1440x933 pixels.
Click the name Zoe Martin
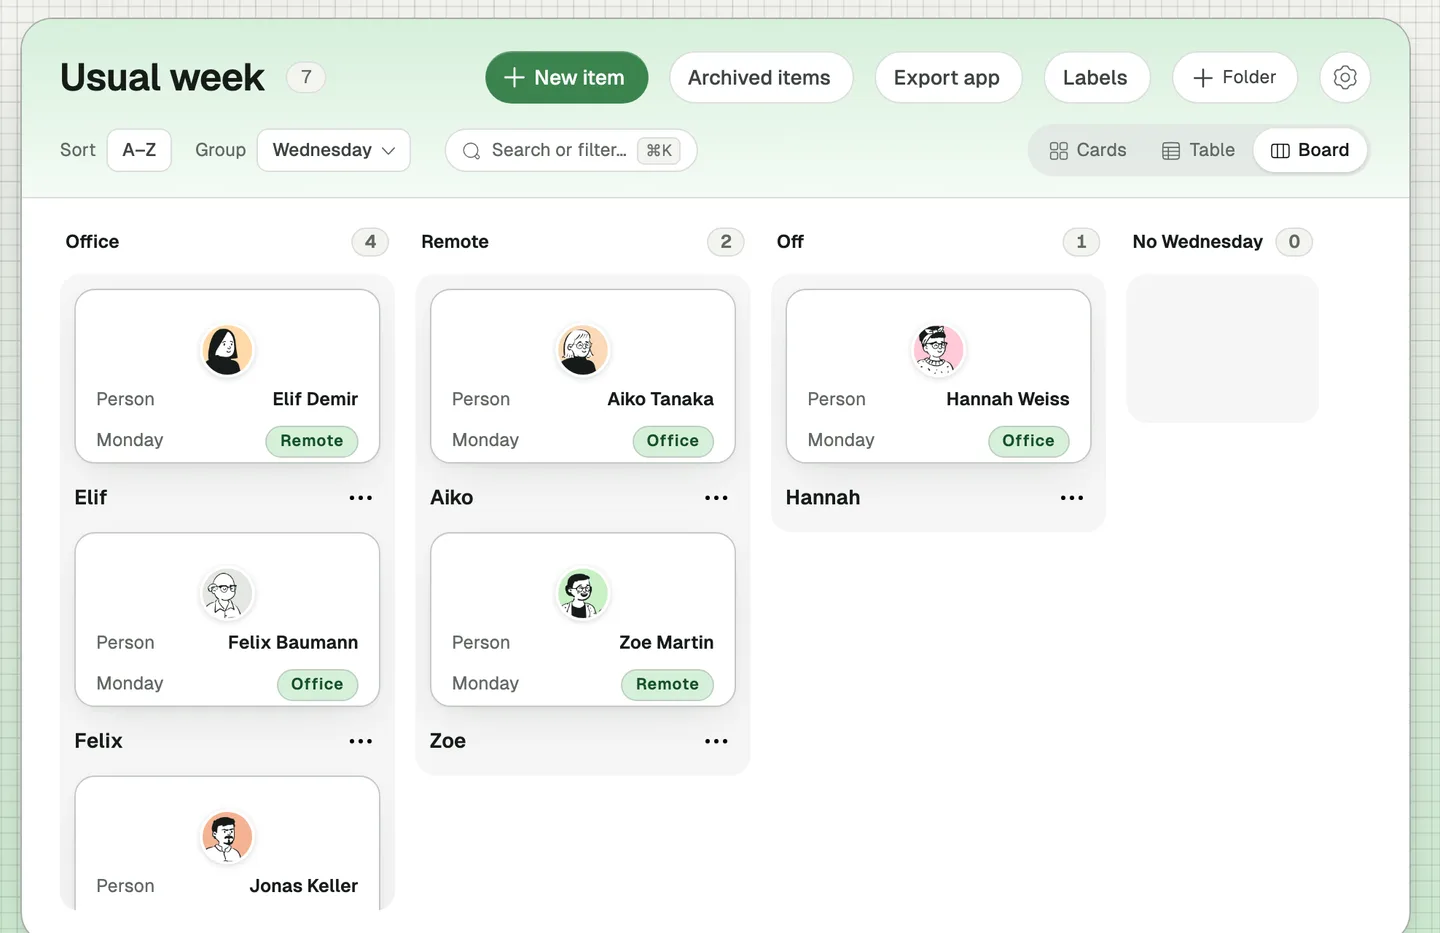click(666, 642)
